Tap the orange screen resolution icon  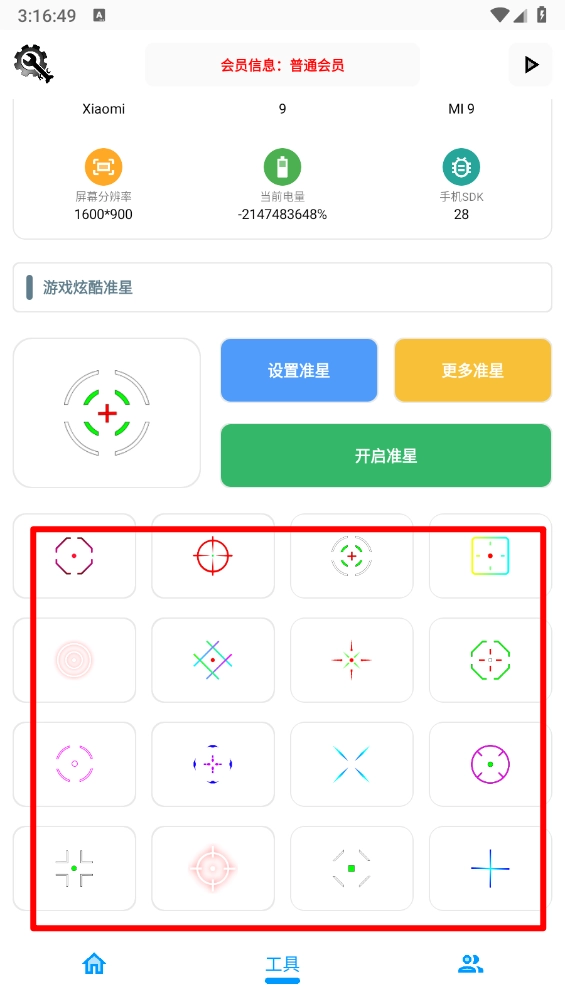coord(104,167)
